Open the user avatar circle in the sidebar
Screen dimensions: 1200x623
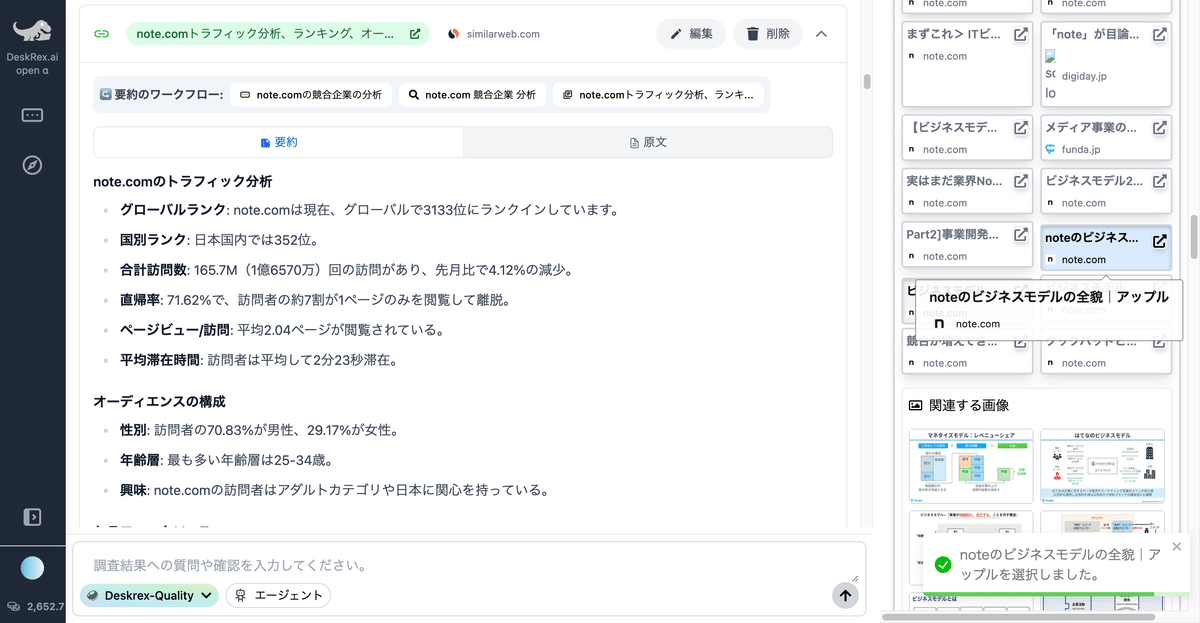(33, 567)
